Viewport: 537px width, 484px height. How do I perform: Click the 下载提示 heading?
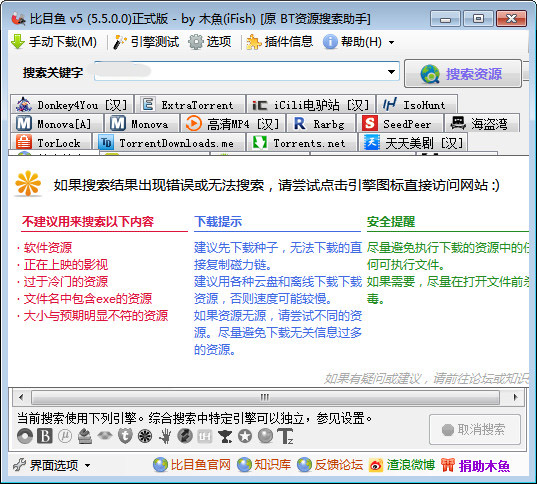point(218,222)
